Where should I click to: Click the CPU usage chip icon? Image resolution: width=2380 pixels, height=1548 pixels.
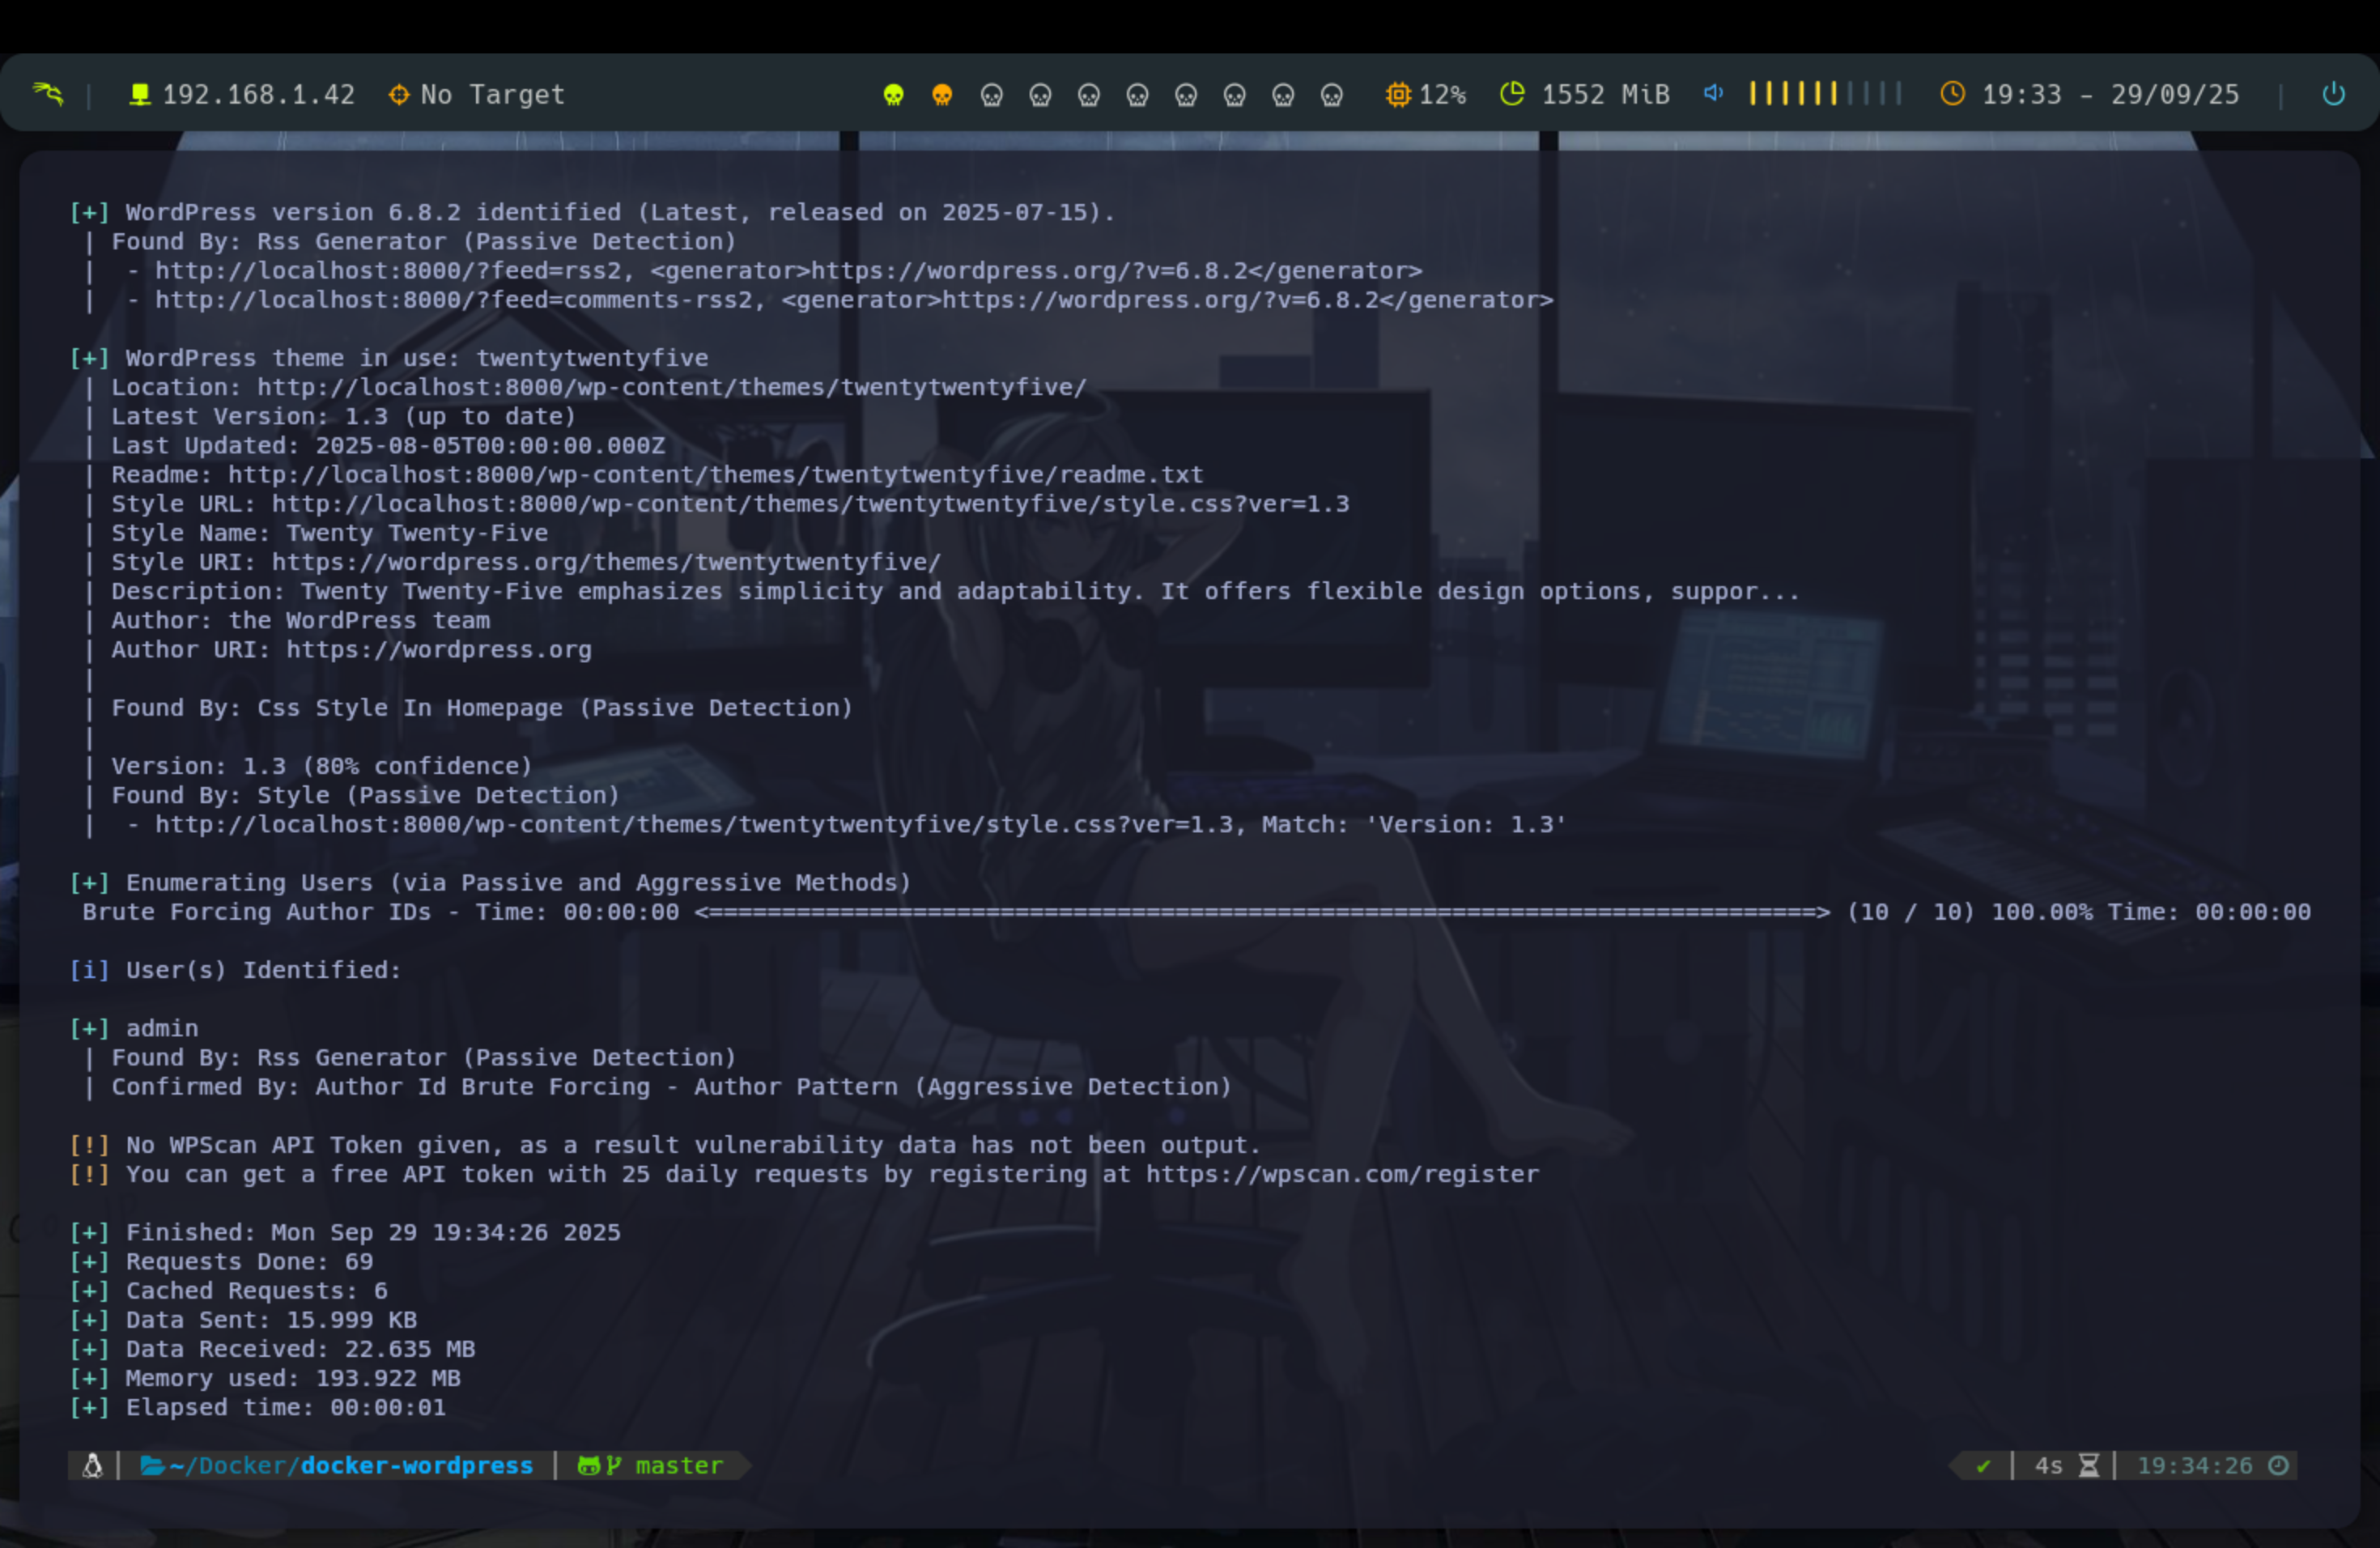click(x=1397, y=94)
